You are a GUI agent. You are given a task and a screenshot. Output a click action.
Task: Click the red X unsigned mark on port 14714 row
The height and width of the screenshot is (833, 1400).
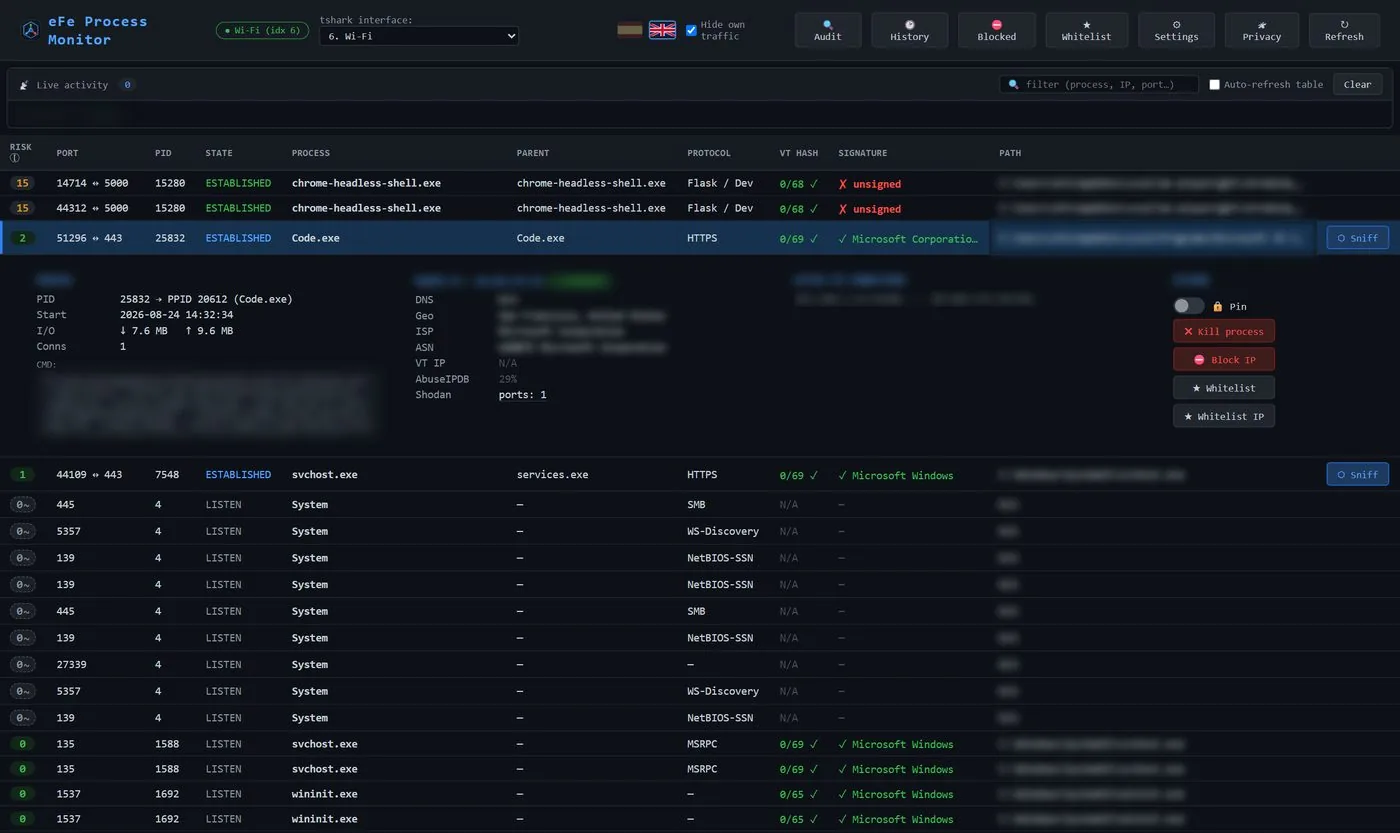(x=843, y=184)
